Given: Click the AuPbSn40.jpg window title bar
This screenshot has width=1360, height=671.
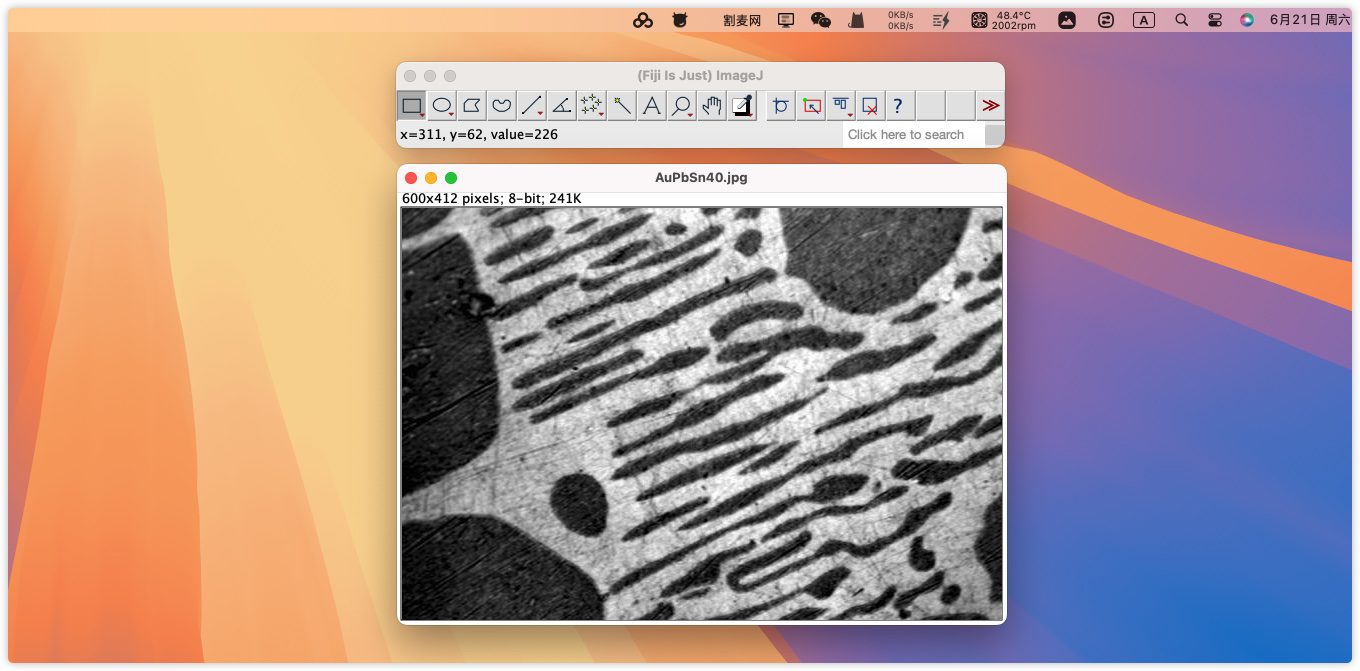Looking at the screenshot, I should pyautogui.click(x=700, y=178).
